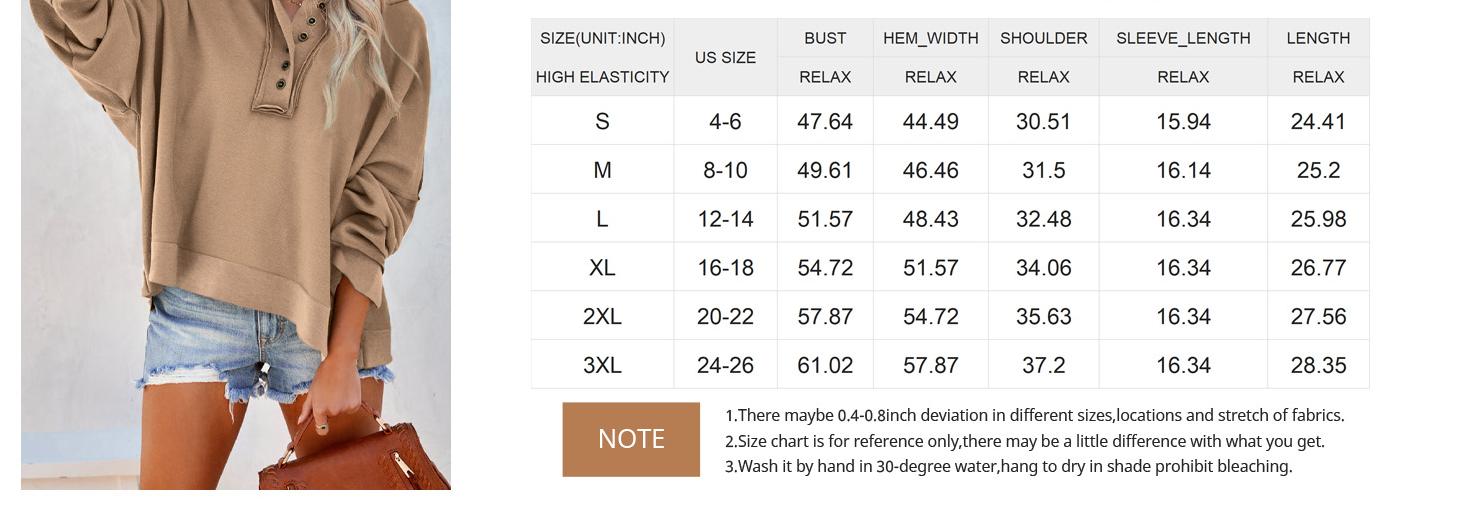Click the 61.02 bust value for 3XL
The image size is (1464, 512).
coord(825,365)
